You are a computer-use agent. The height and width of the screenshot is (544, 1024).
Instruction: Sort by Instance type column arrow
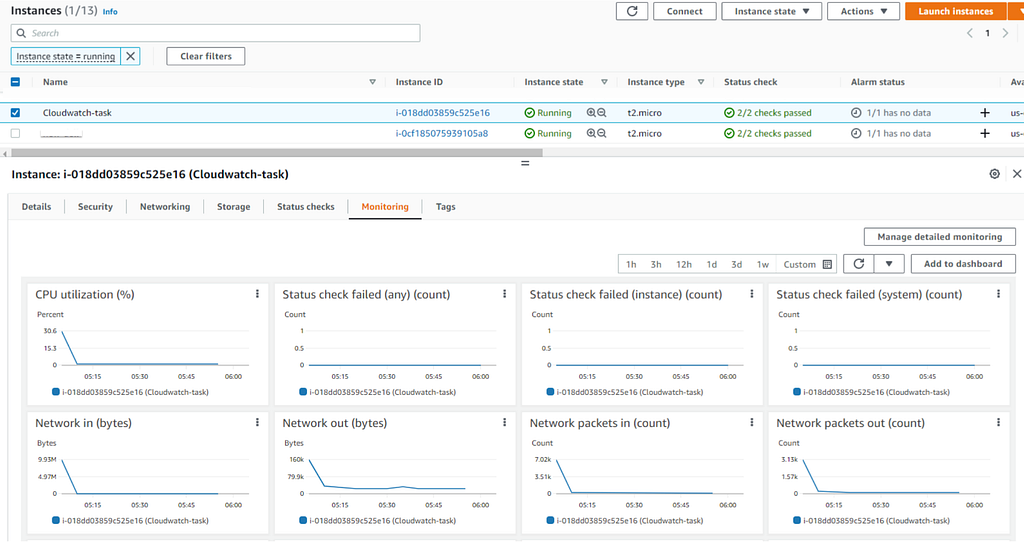click(701, 82)
